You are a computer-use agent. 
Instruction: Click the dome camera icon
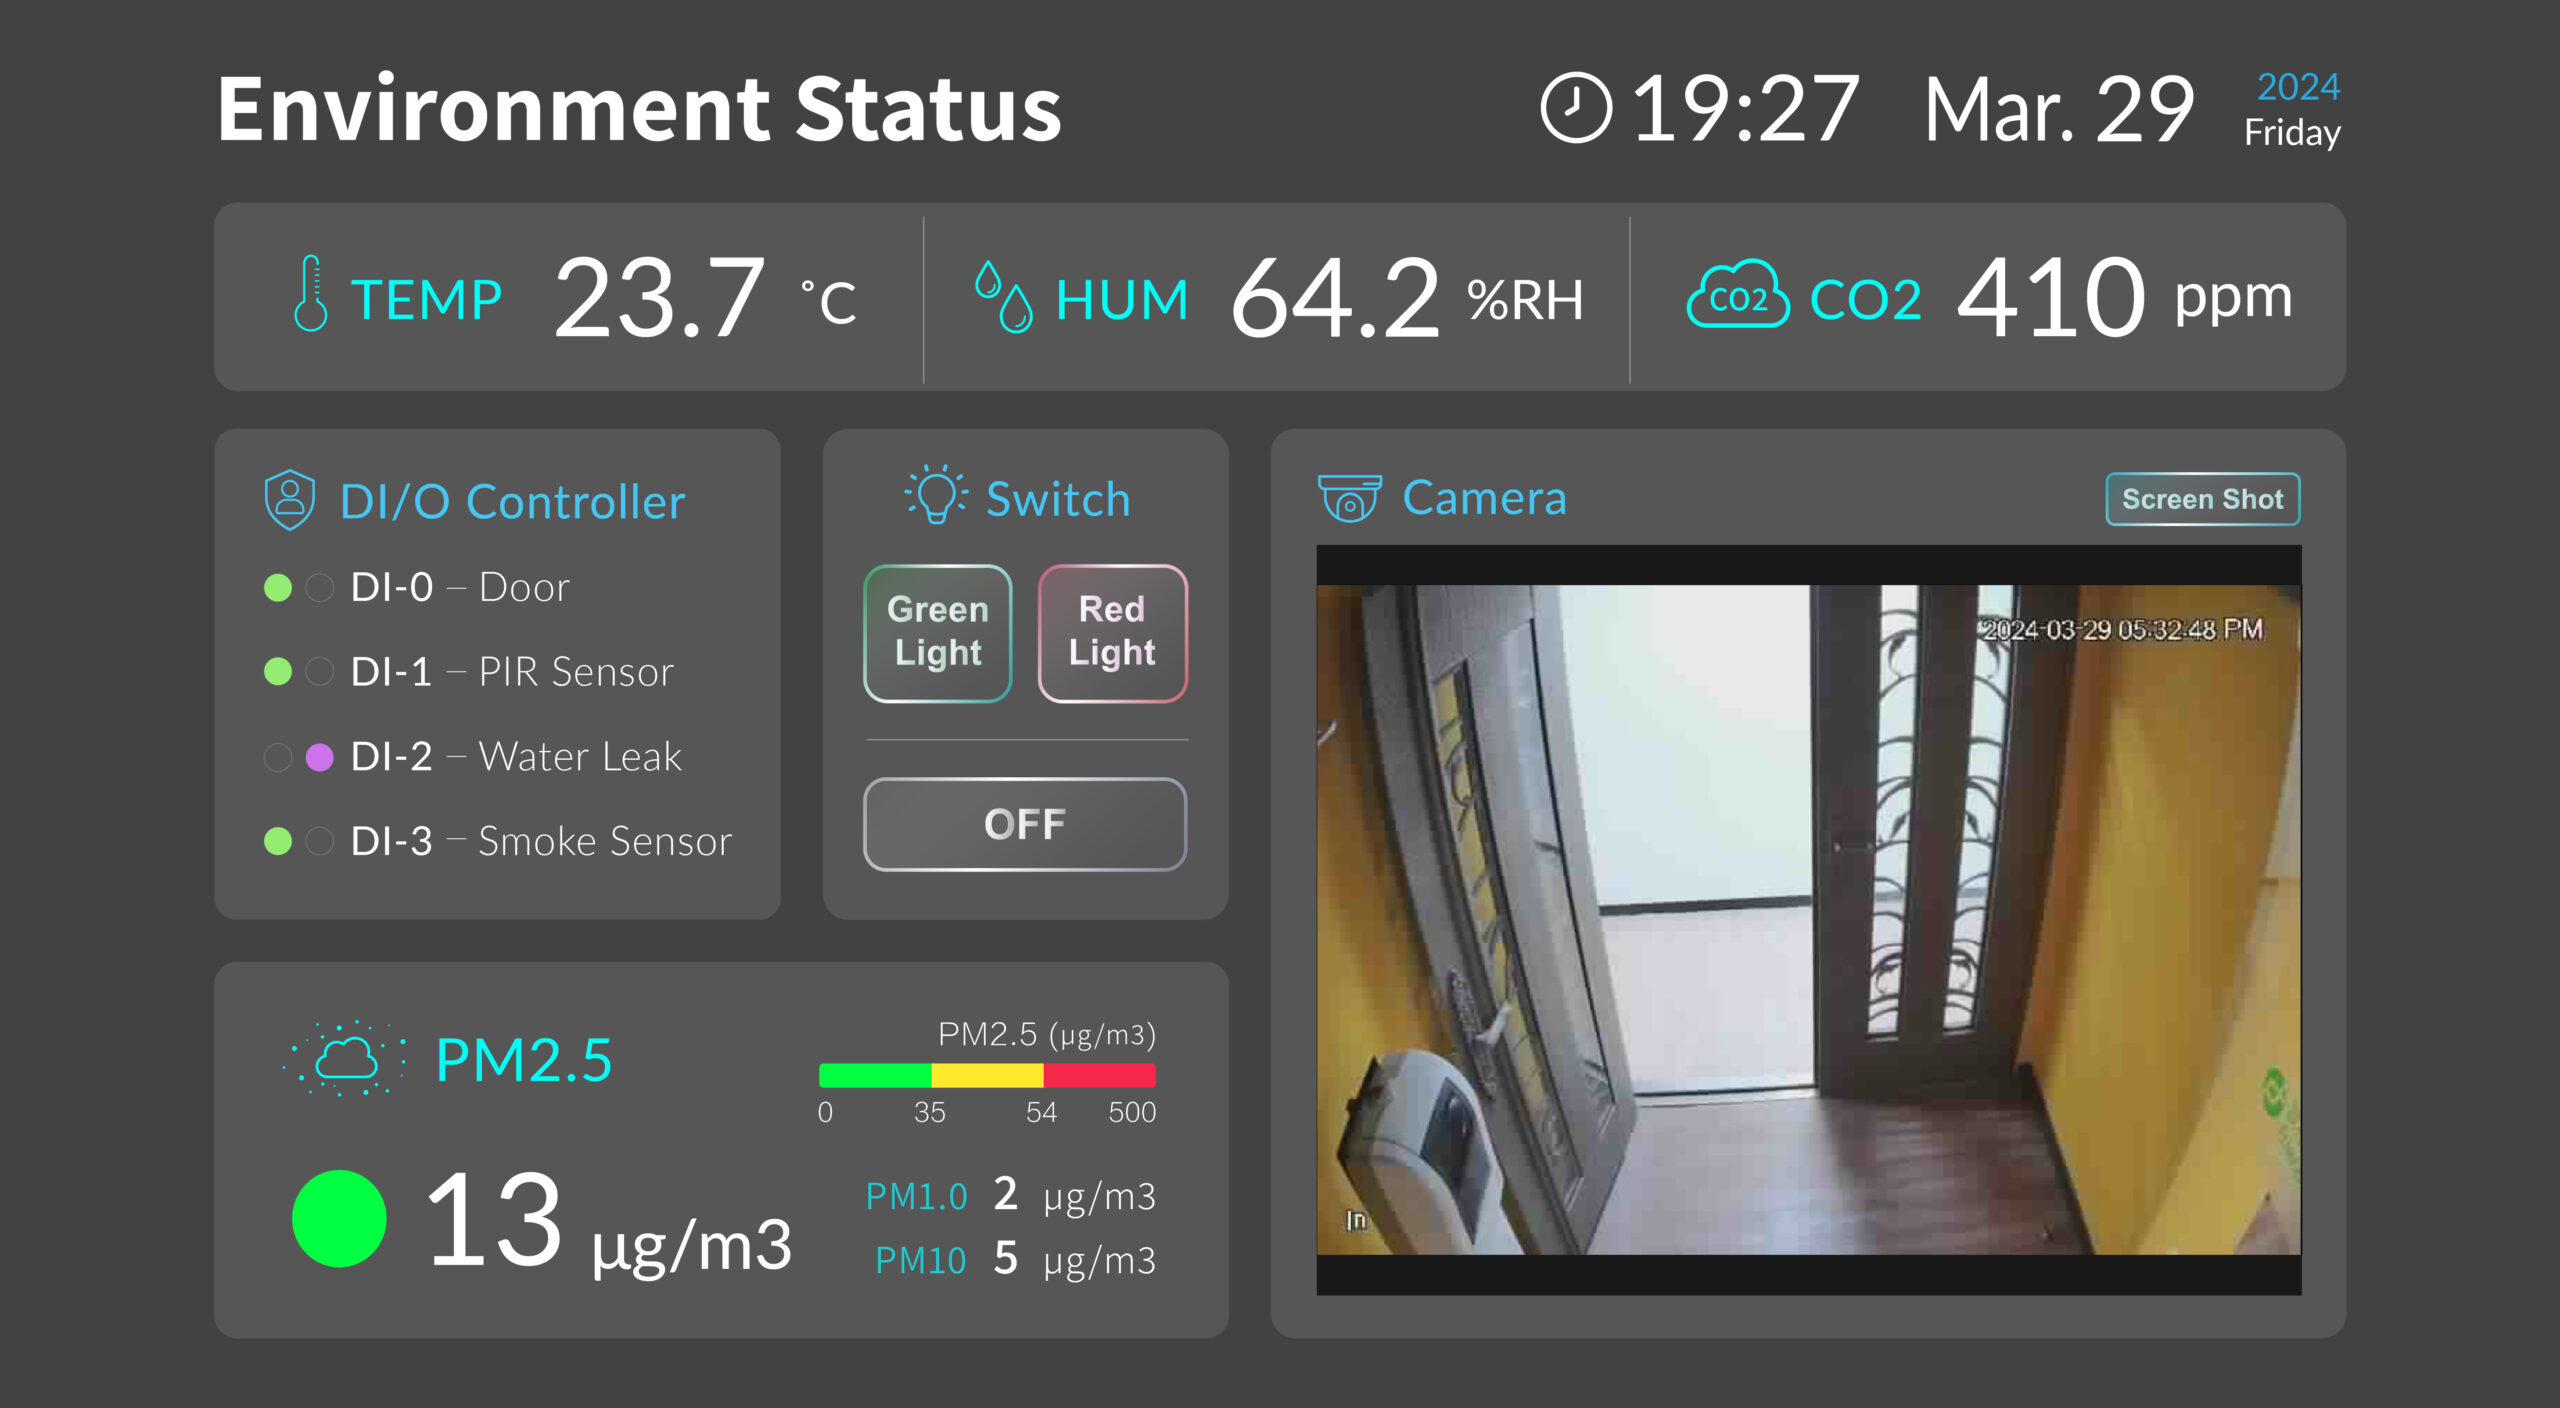(1350, 498)
